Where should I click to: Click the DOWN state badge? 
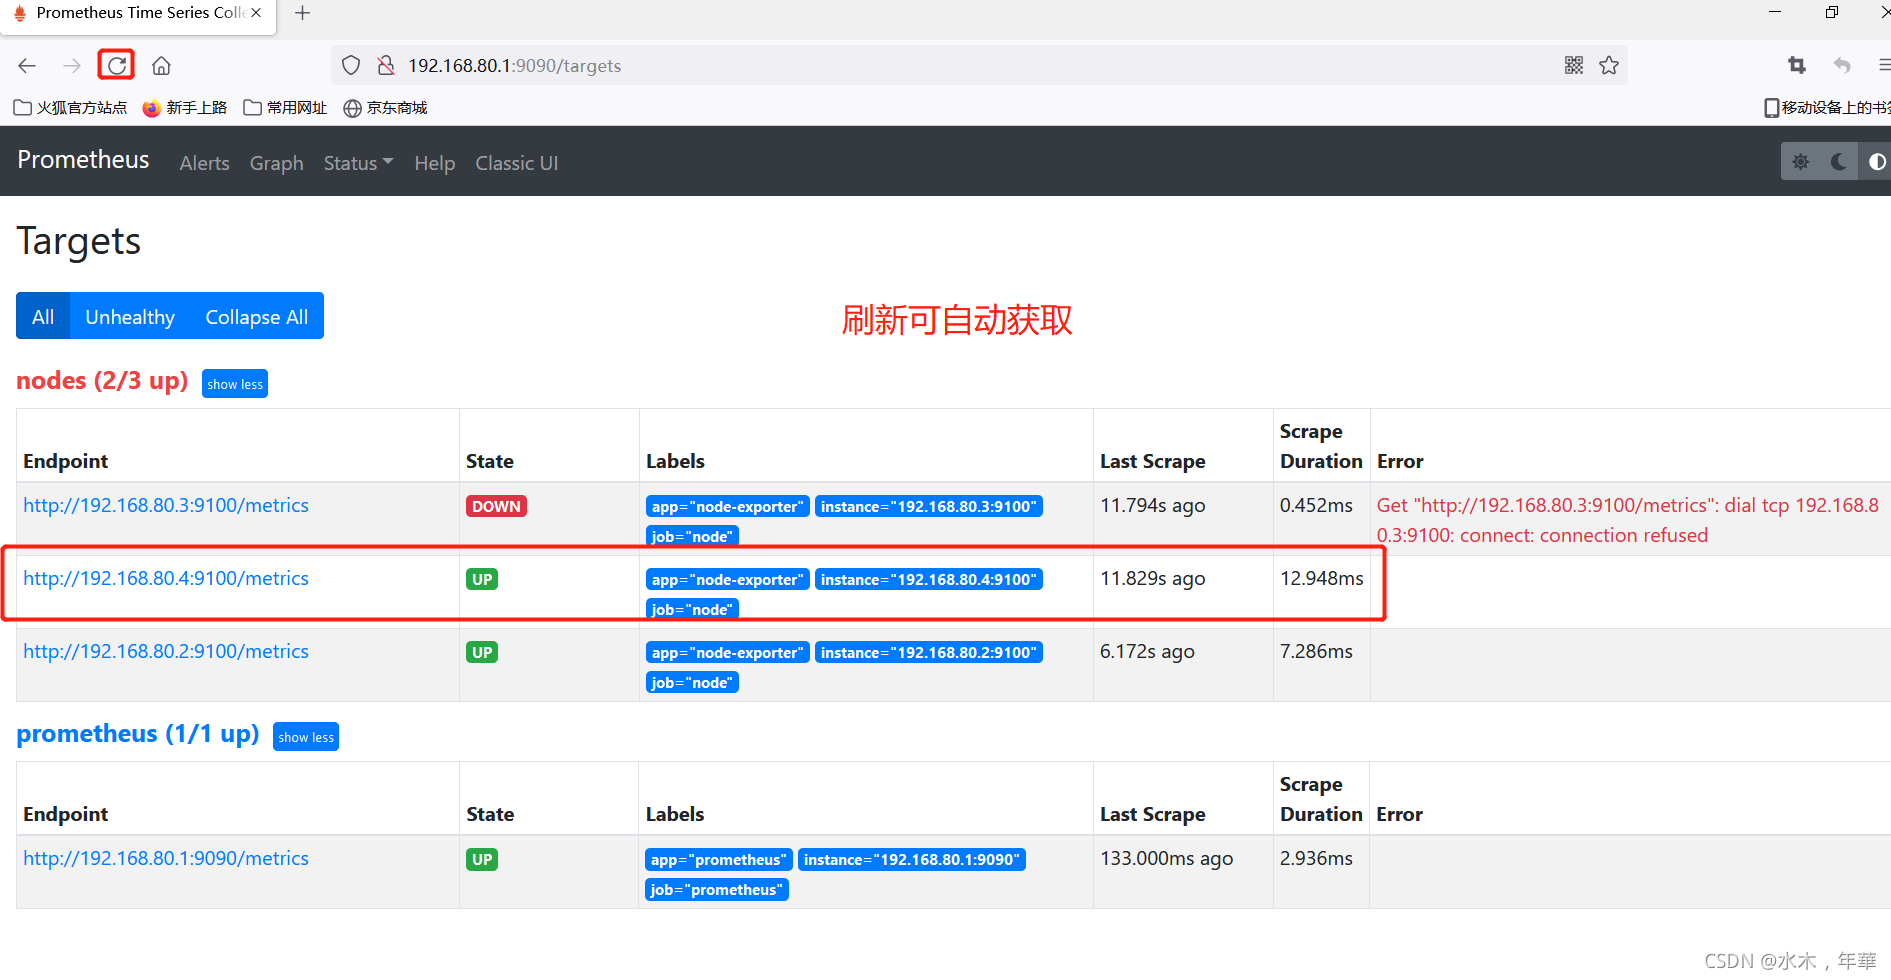(x=496, y=506)
